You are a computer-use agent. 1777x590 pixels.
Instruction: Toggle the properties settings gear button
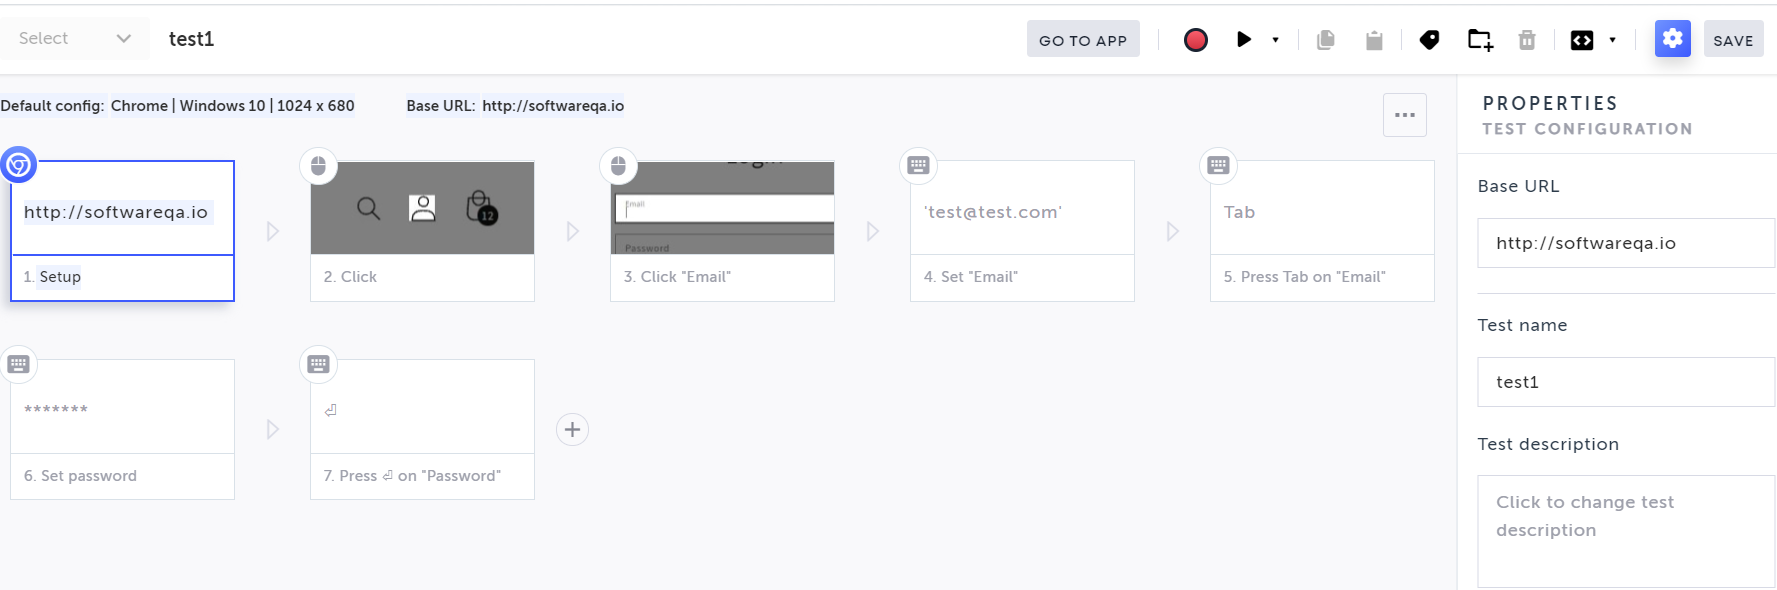point(1672,39)
